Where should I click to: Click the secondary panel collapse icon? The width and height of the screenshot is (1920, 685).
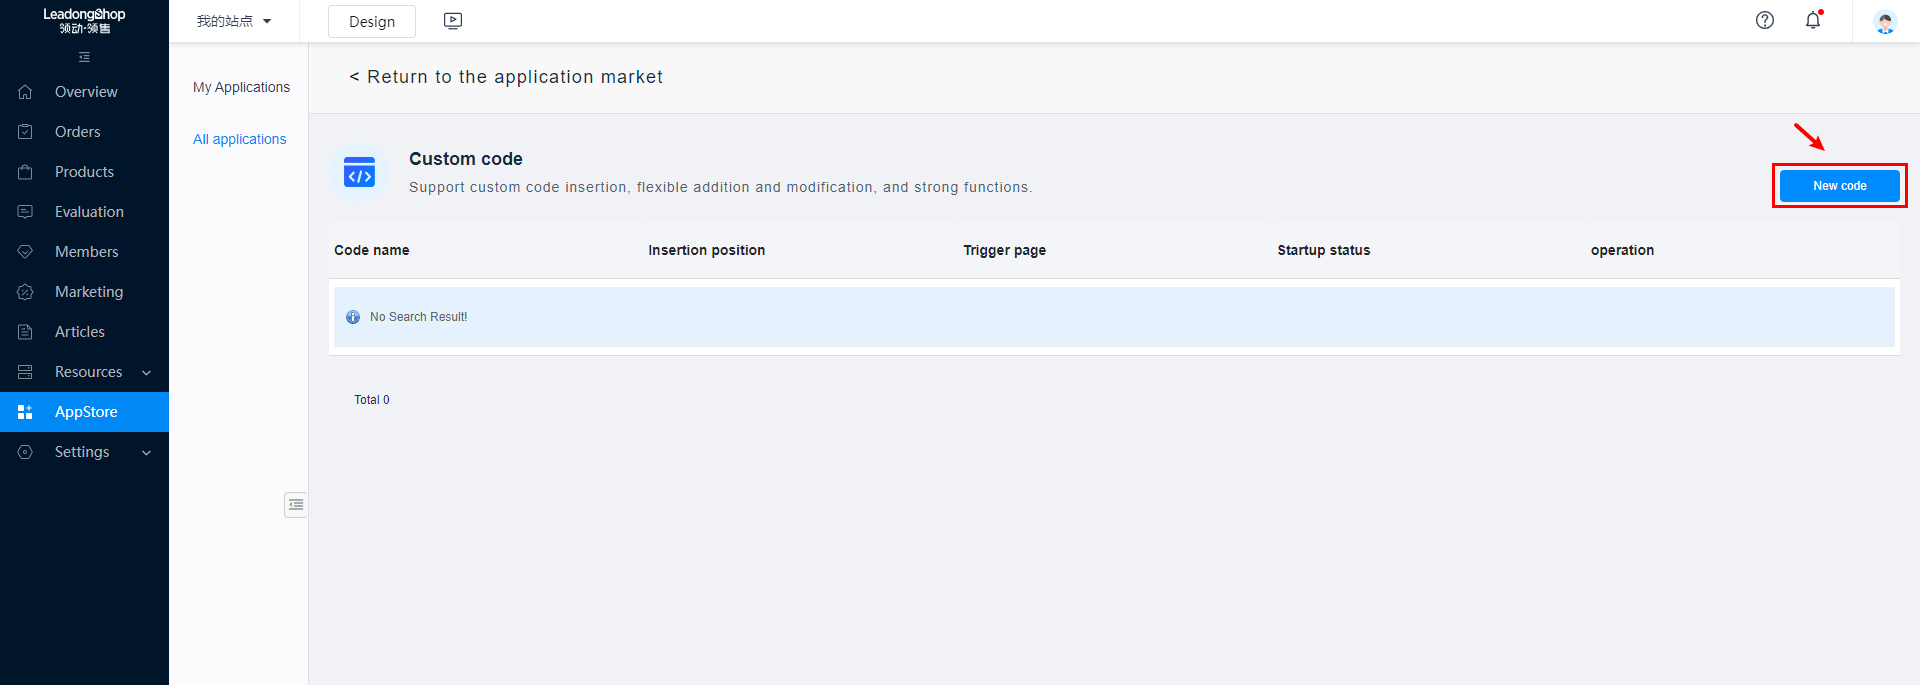295,505
